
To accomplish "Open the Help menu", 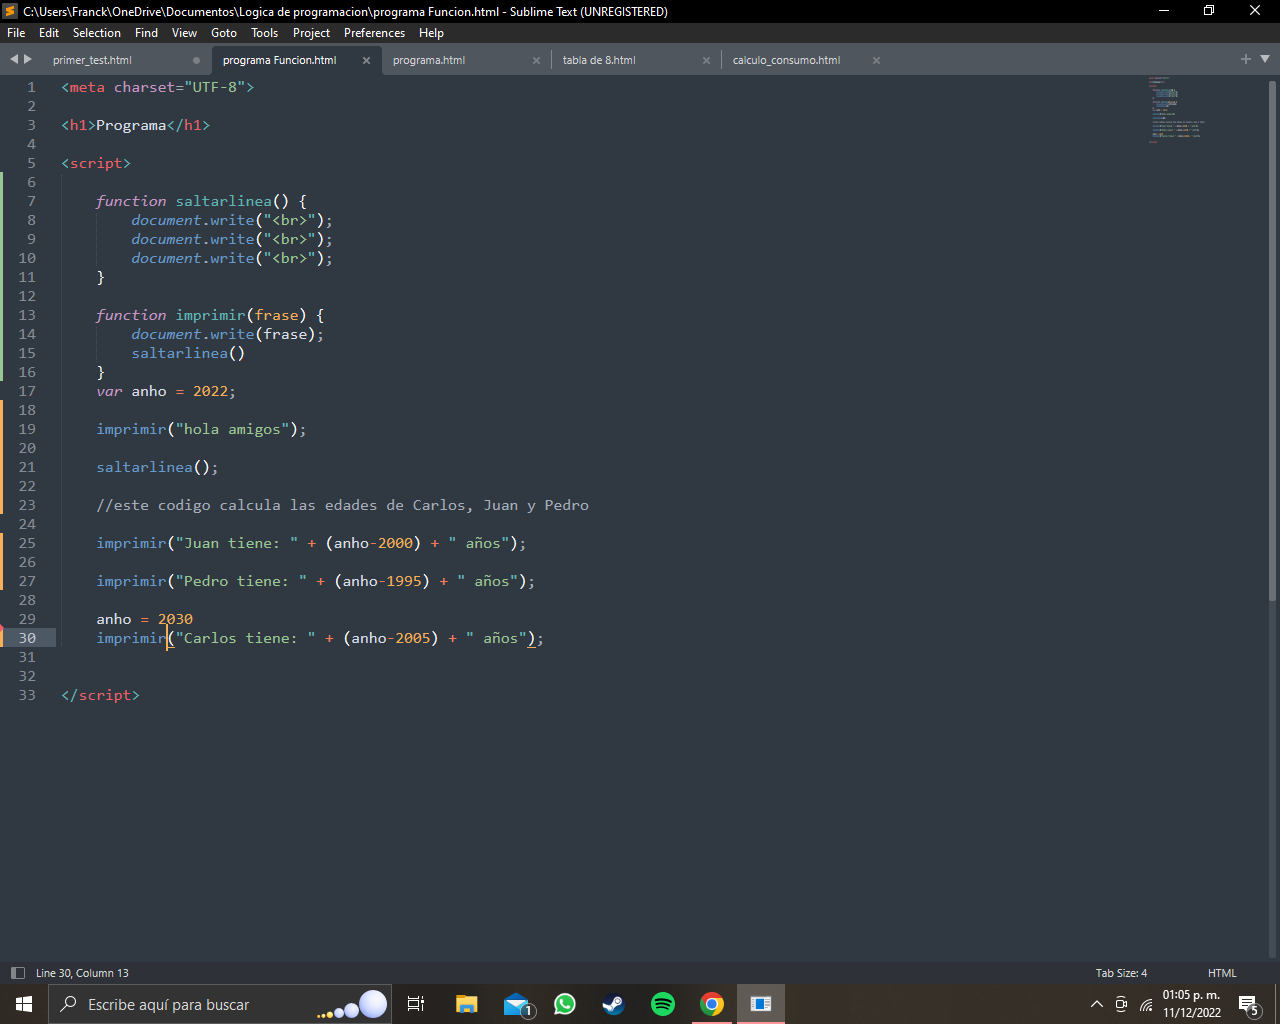I will [x=431, y=33].
